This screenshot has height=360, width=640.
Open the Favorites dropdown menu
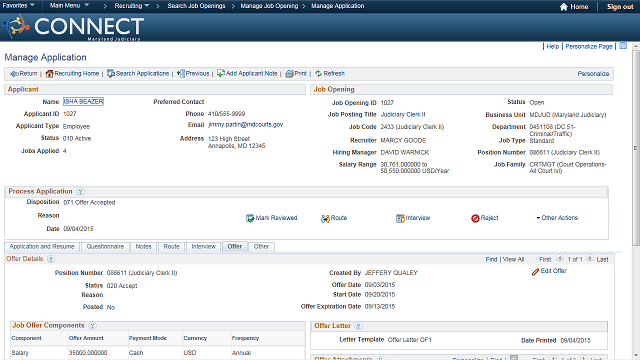point(18,6)
